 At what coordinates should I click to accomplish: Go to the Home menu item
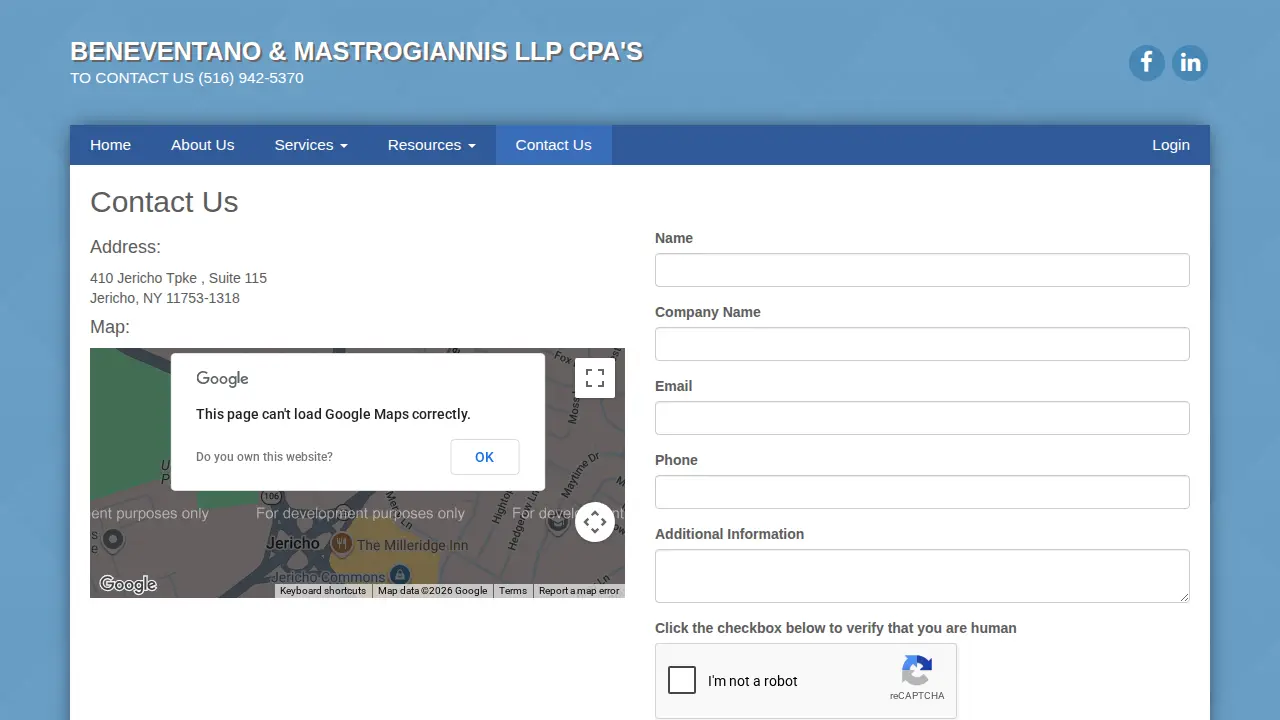coord(110,145)
